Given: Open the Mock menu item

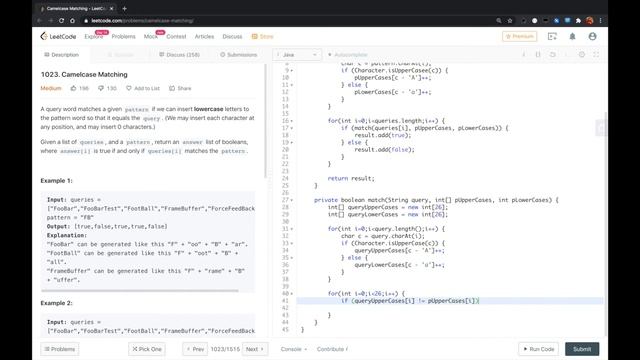Looking at the screenshot, I should point(151,36).
